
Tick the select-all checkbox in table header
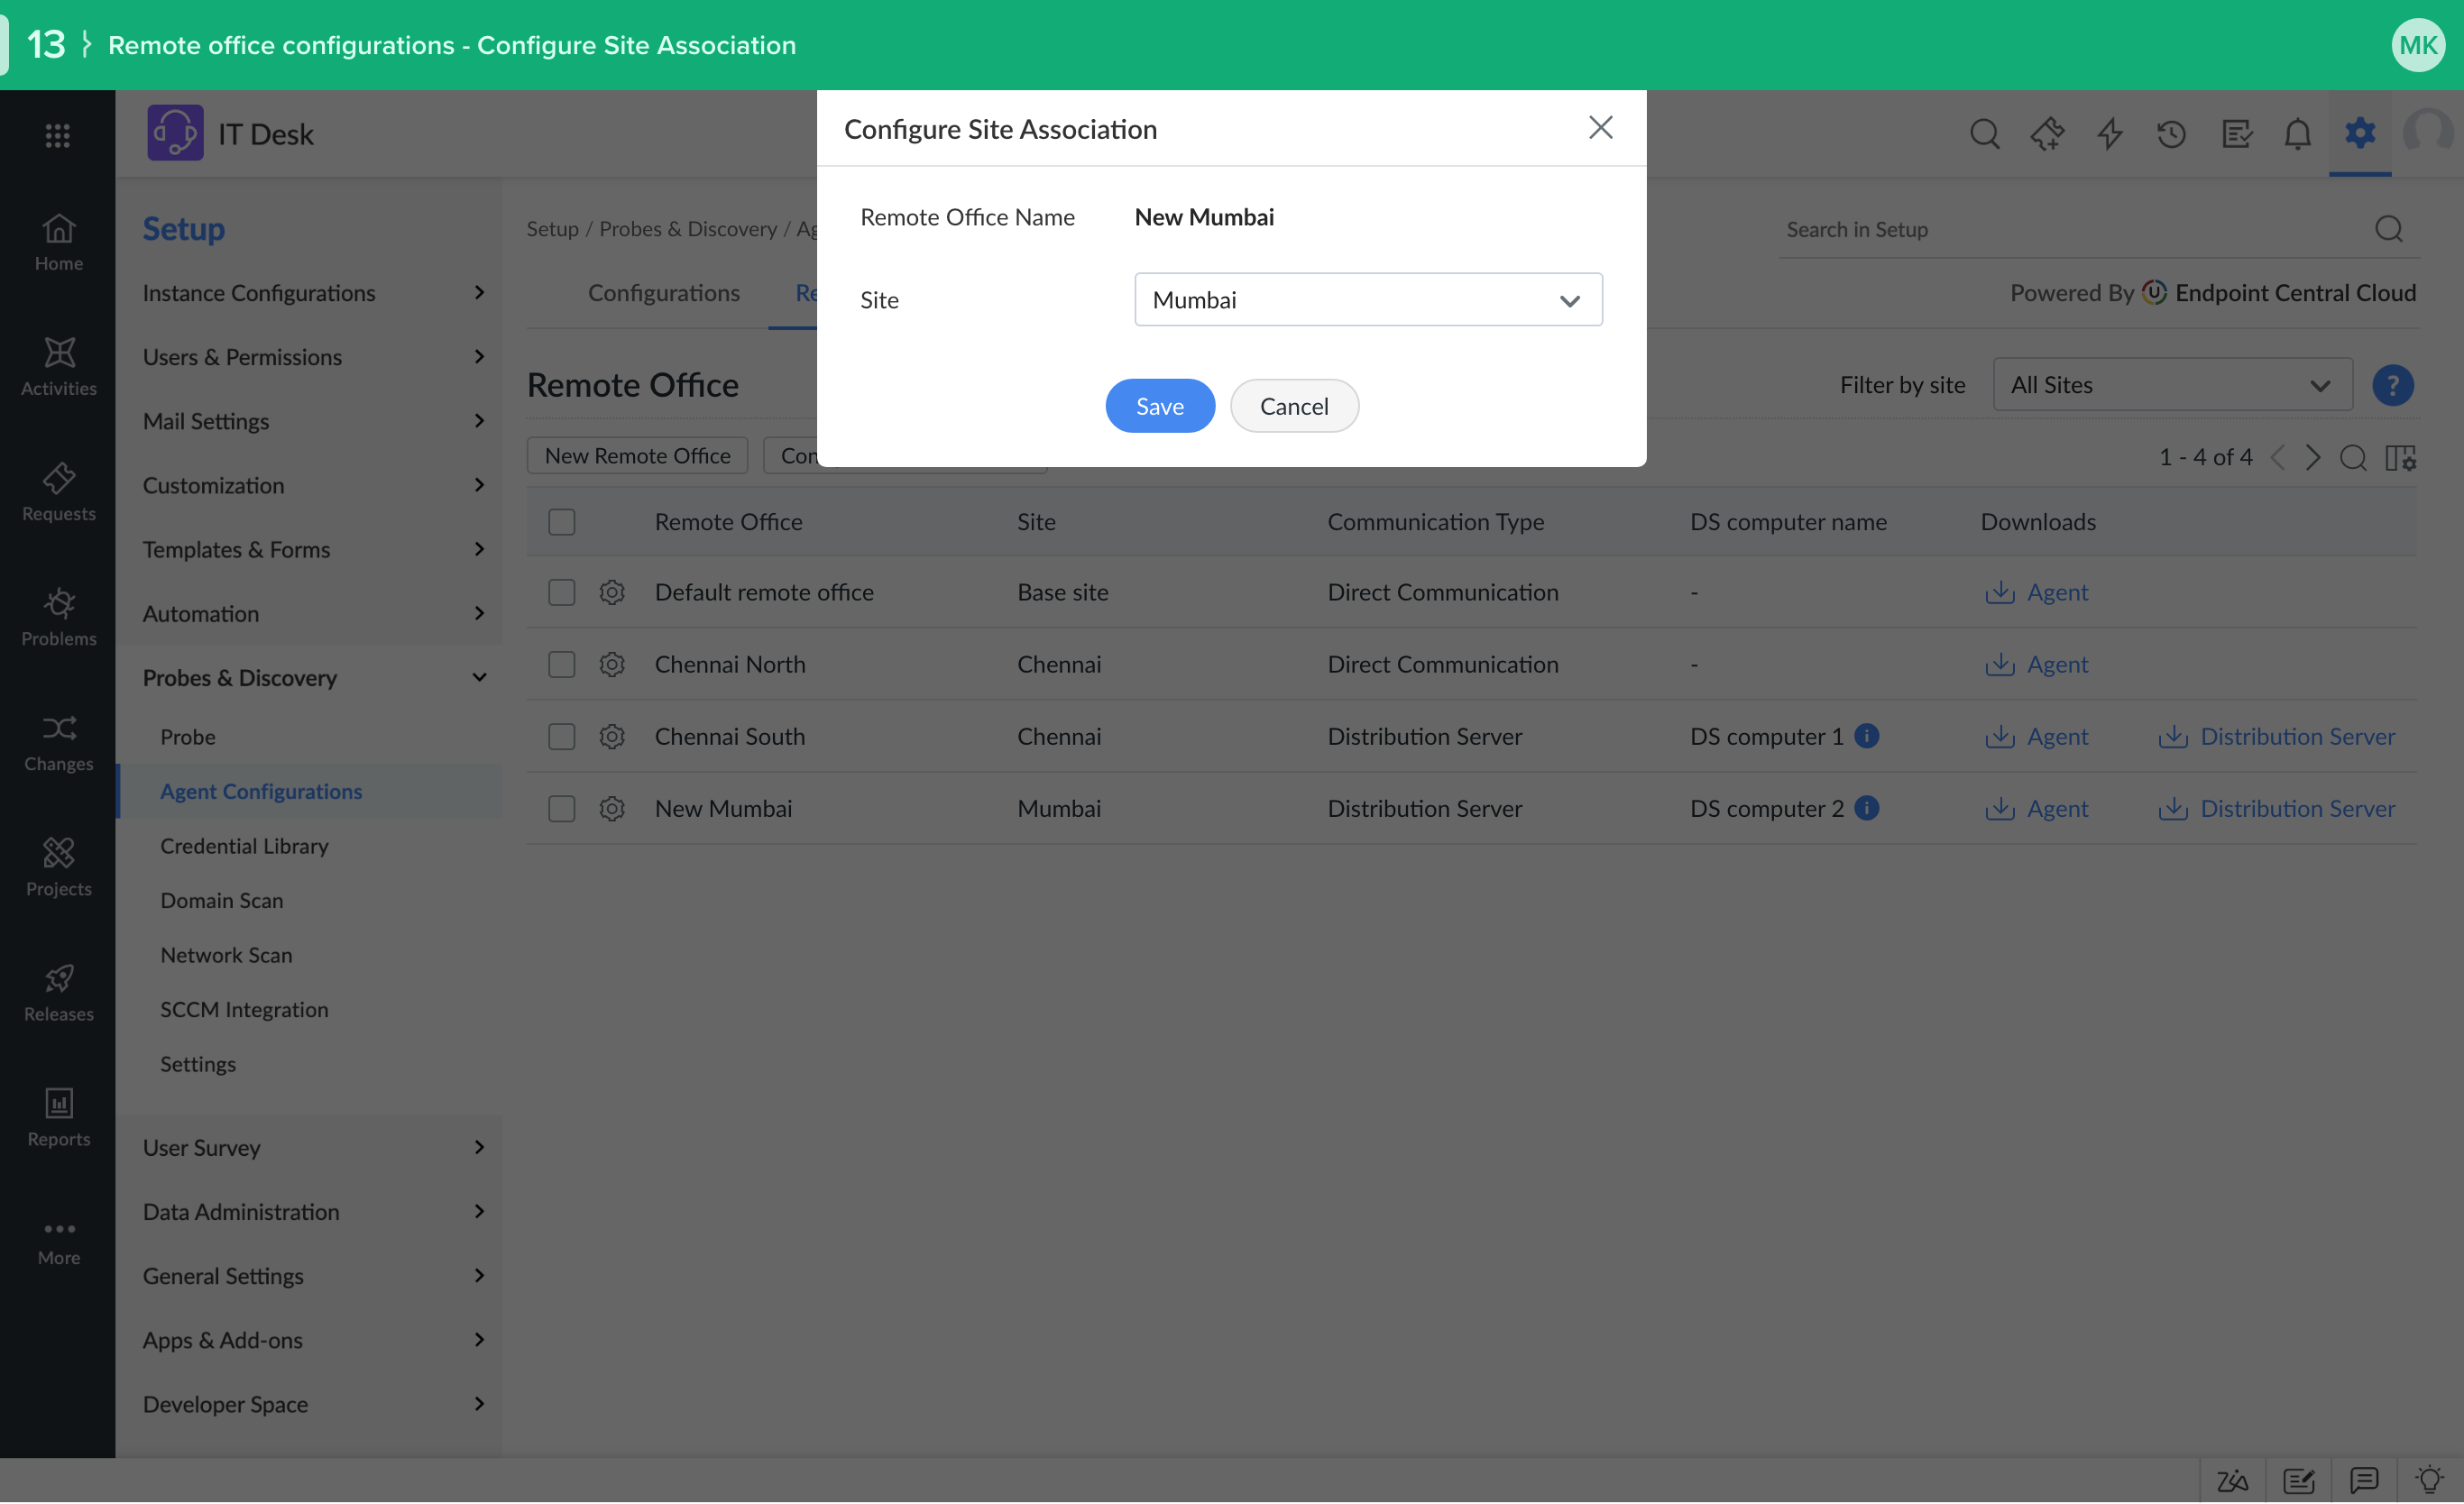(562, 522)
